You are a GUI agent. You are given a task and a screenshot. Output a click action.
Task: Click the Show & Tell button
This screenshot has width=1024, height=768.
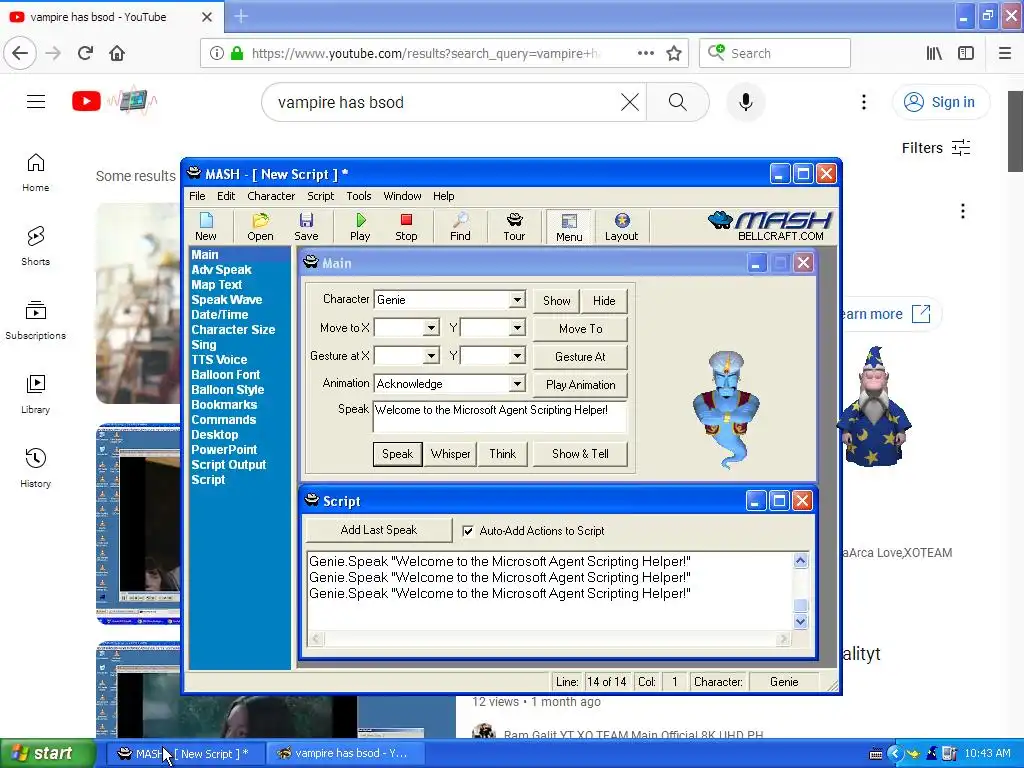tap(580, 454)
